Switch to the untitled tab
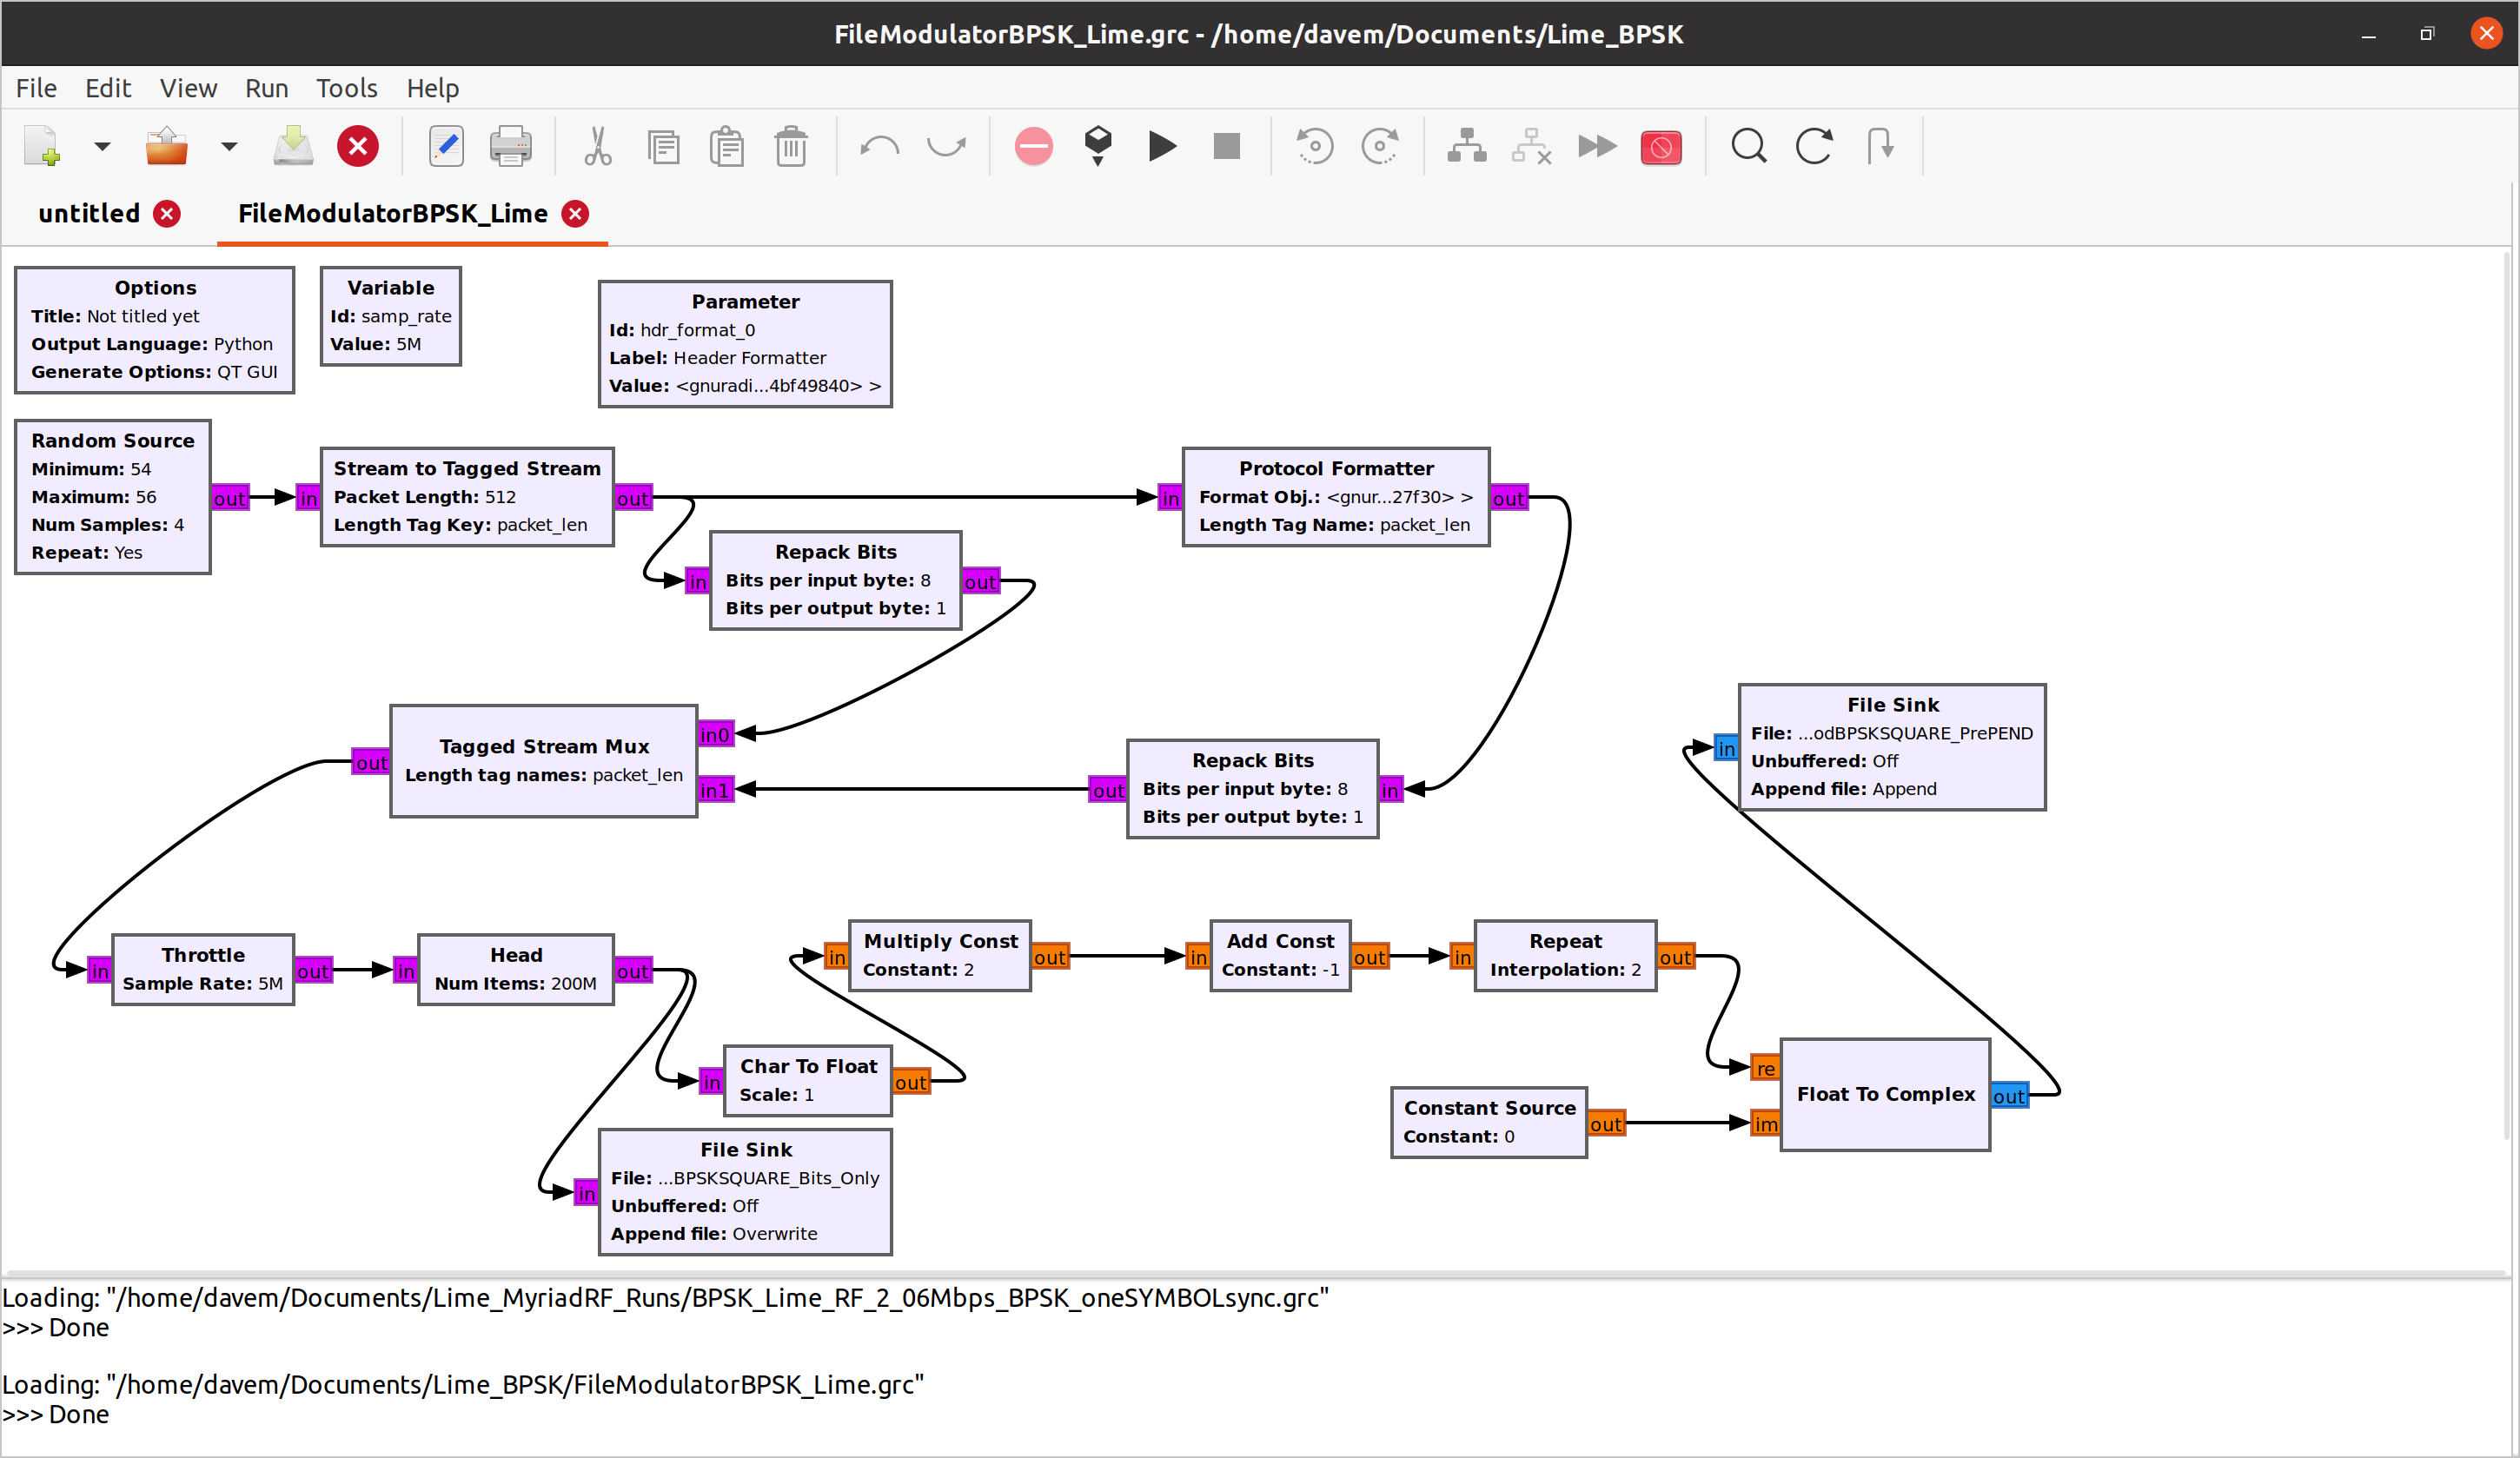This screenshot has width=2520, height=1458. [x=89, y=213]
